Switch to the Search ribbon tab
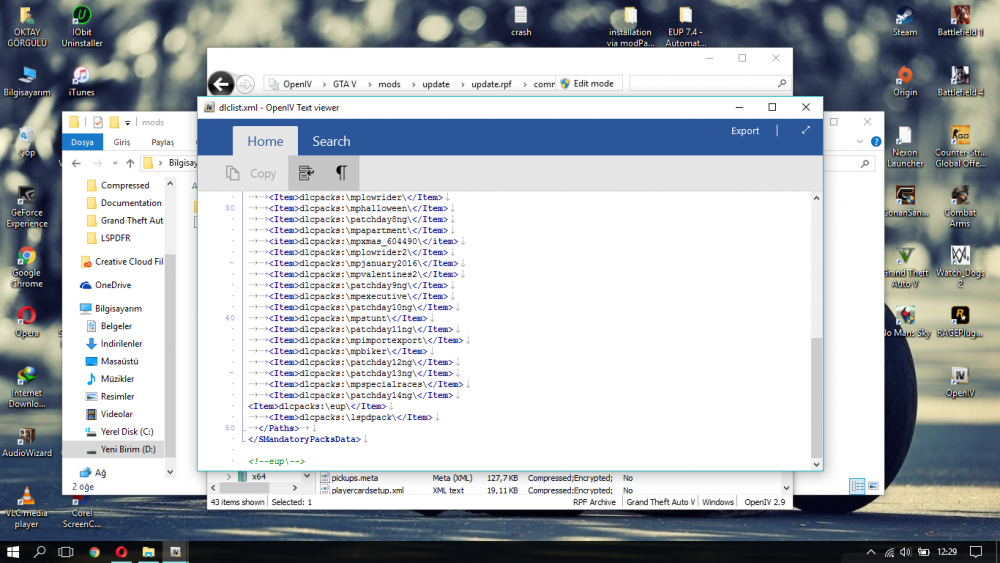This screenshot has width=1000, height=563. (331, 142)
